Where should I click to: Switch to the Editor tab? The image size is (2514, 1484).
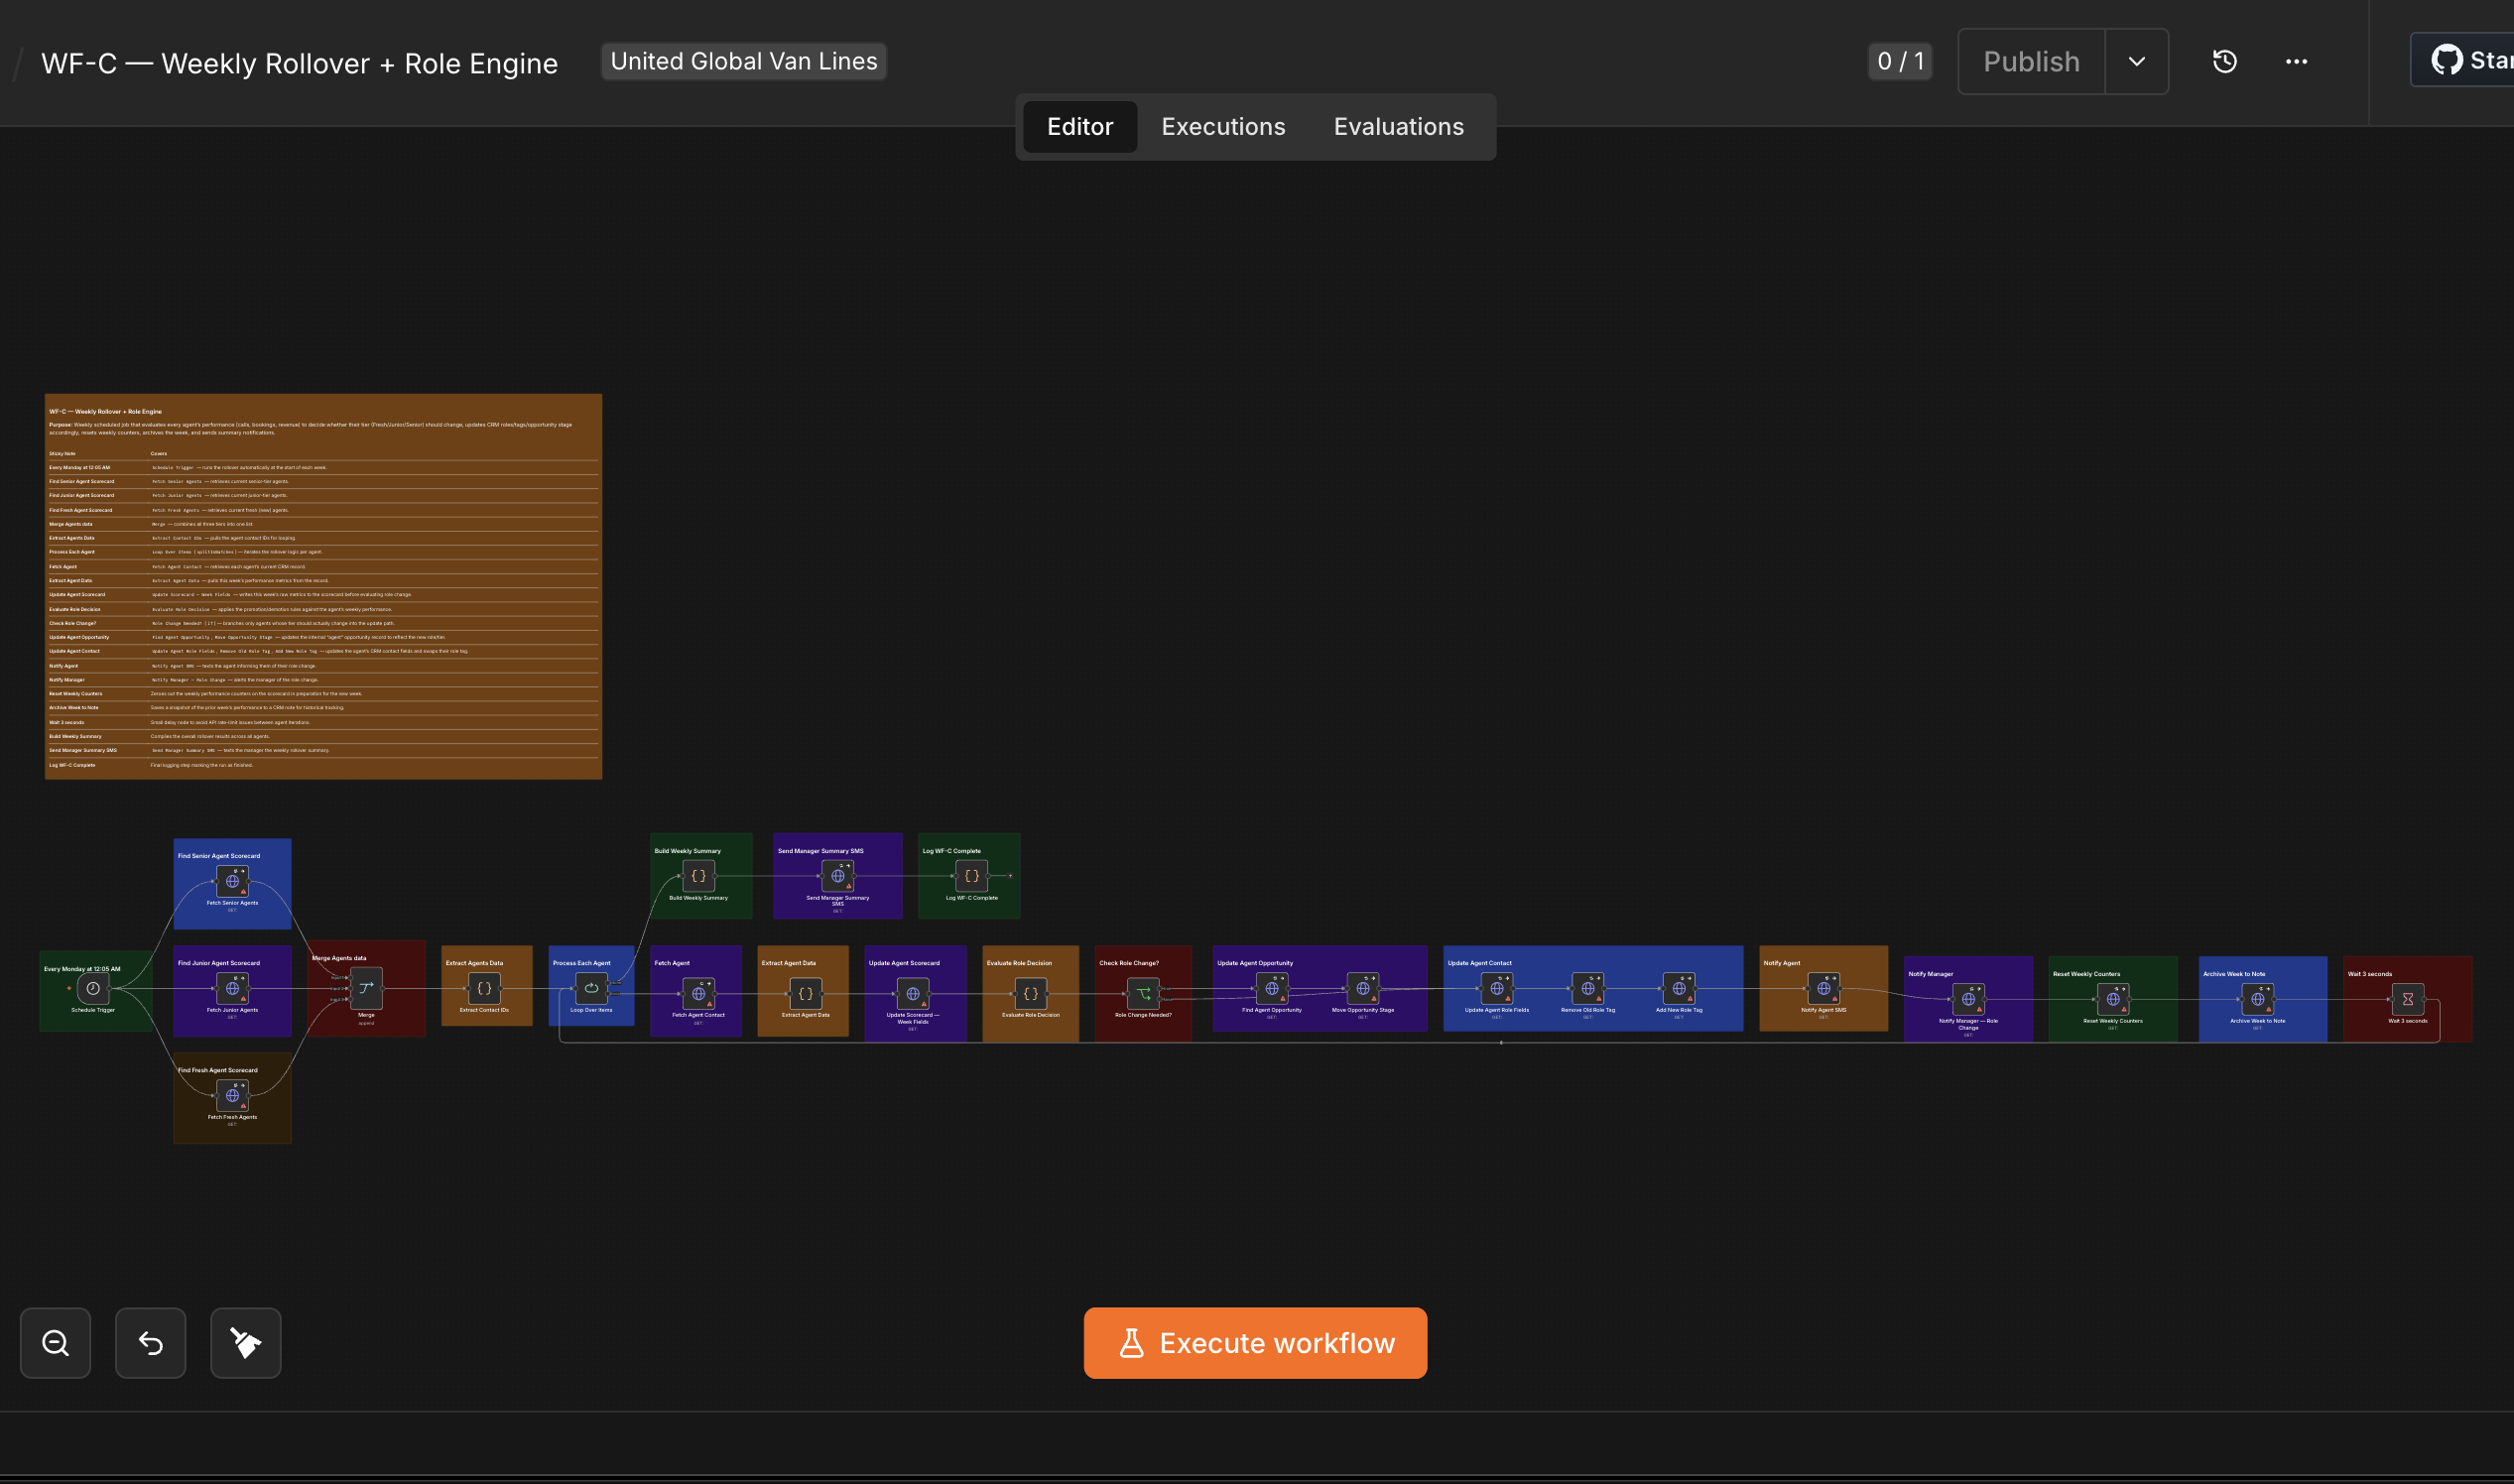point(1079,126)
